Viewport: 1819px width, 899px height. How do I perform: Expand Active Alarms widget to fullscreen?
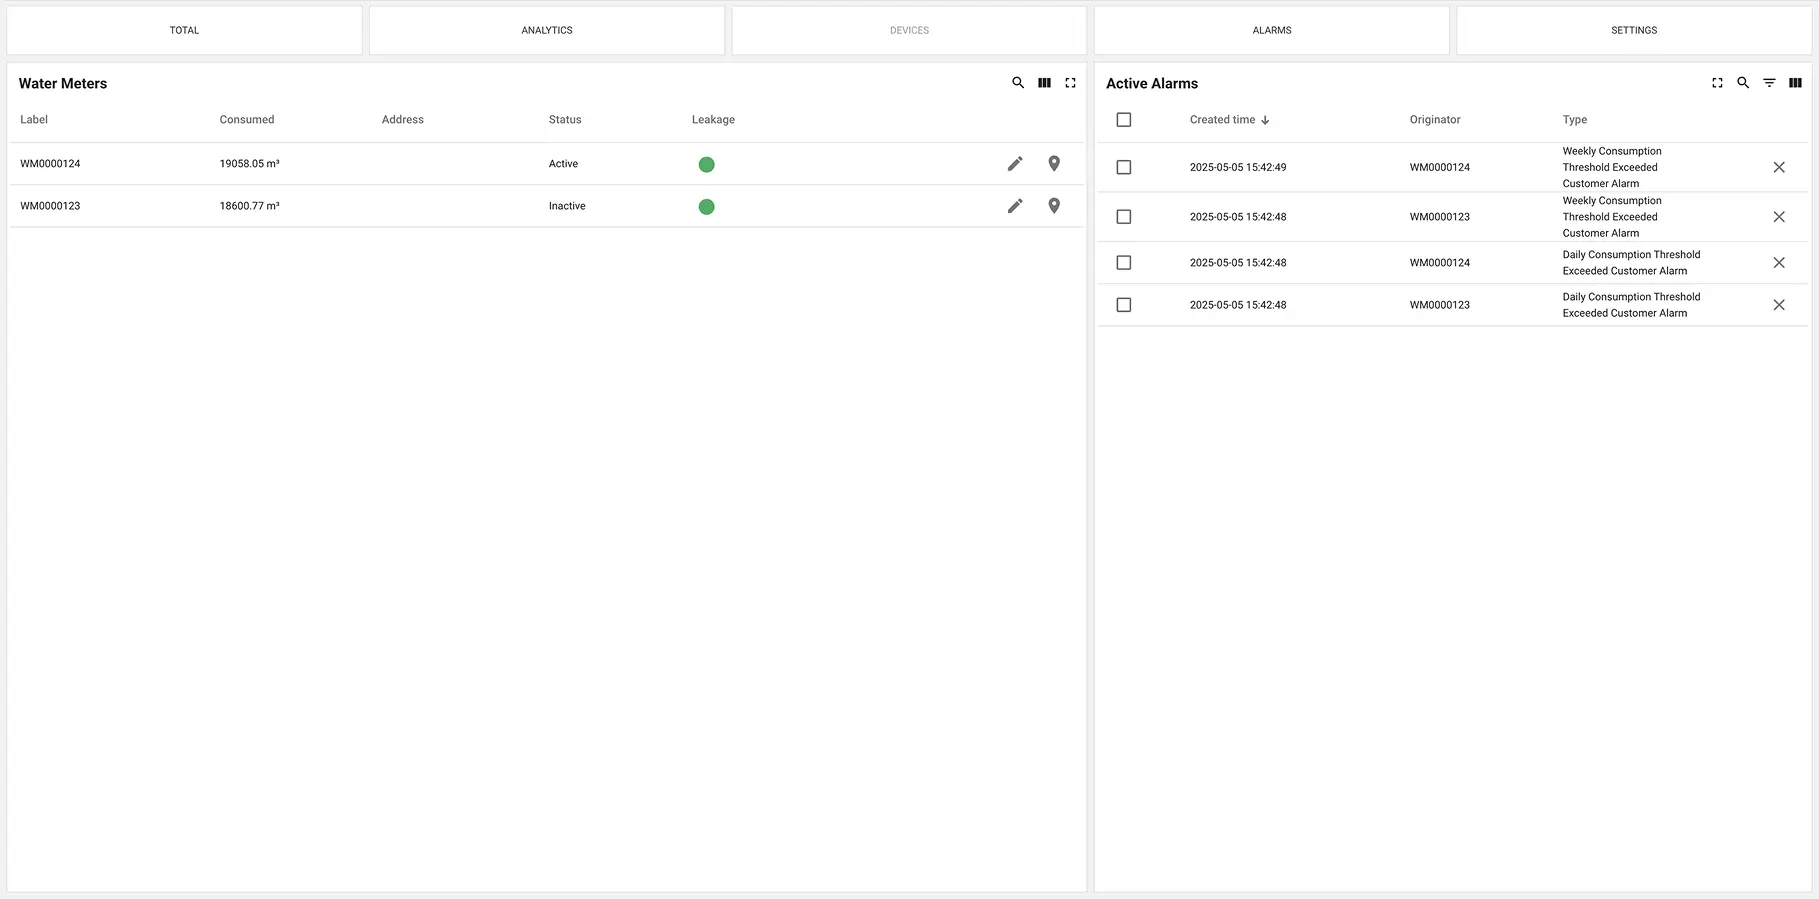tap(1717, 83)
